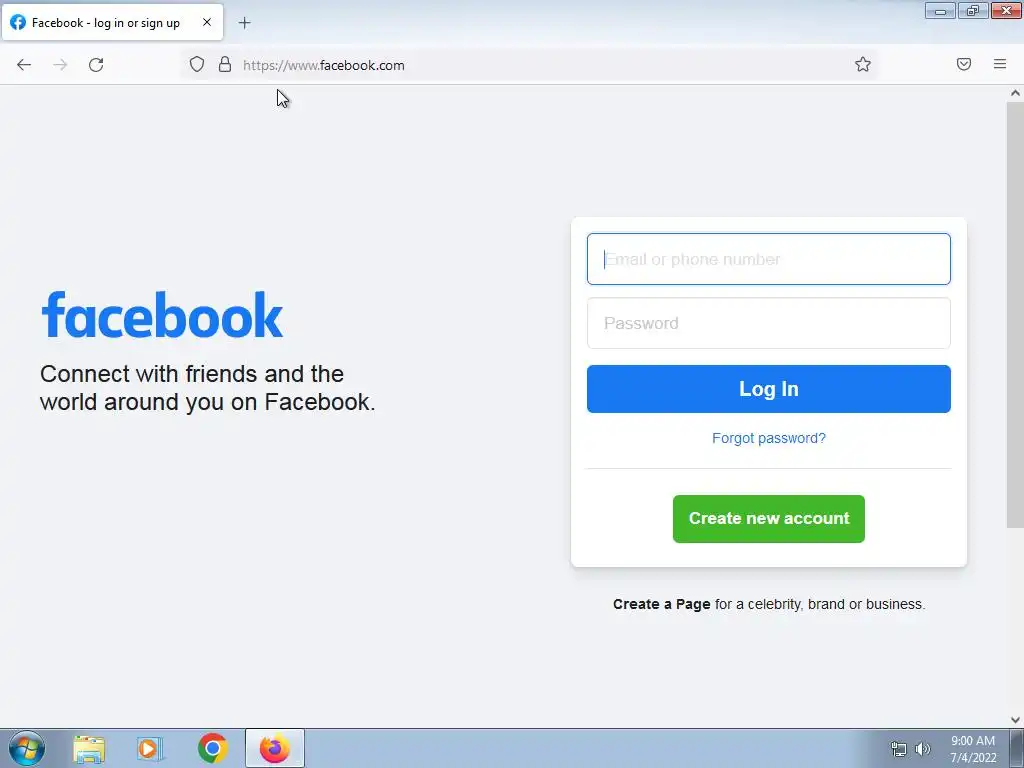Click the Show desktop button
1024x768 pixels.
pos(1017,748)
